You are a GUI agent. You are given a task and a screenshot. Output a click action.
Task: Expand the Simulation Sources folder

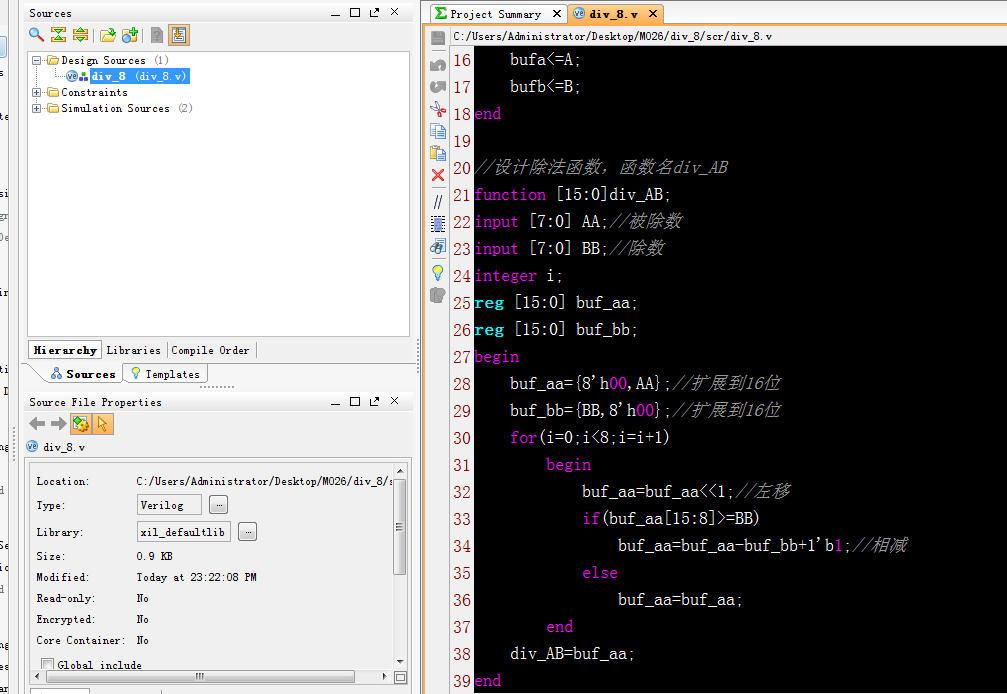coord(38,109)
